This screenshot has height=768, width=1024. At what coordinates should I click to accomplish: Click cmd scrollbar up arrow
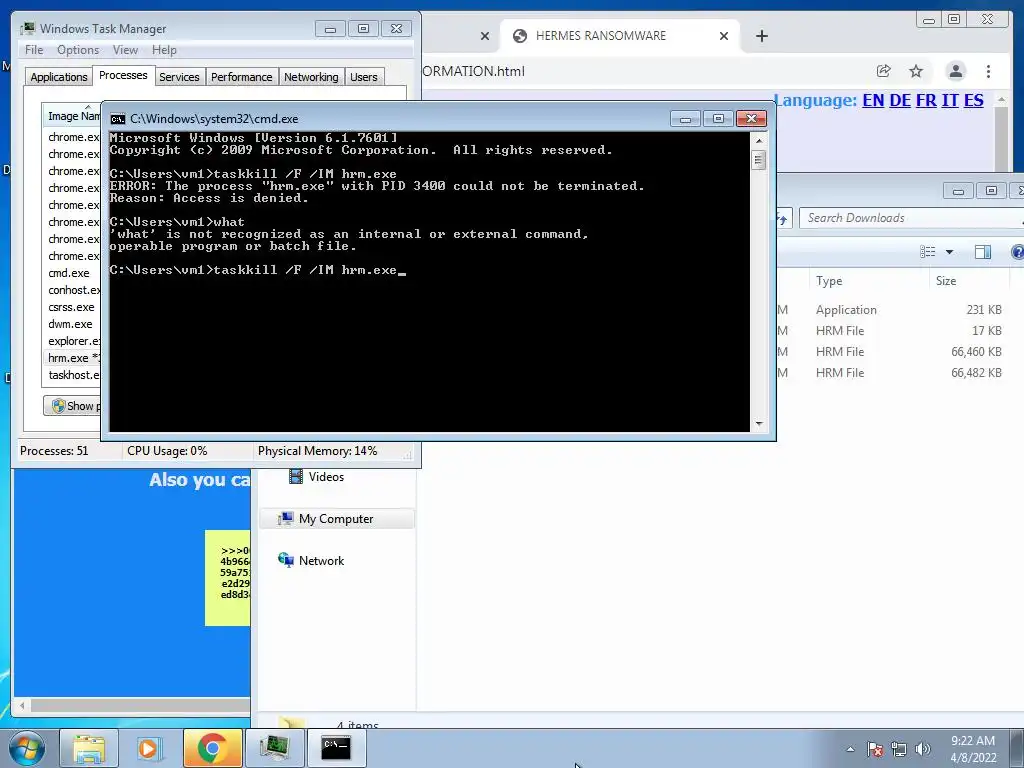pyautogui.click(x=758, y=140)
